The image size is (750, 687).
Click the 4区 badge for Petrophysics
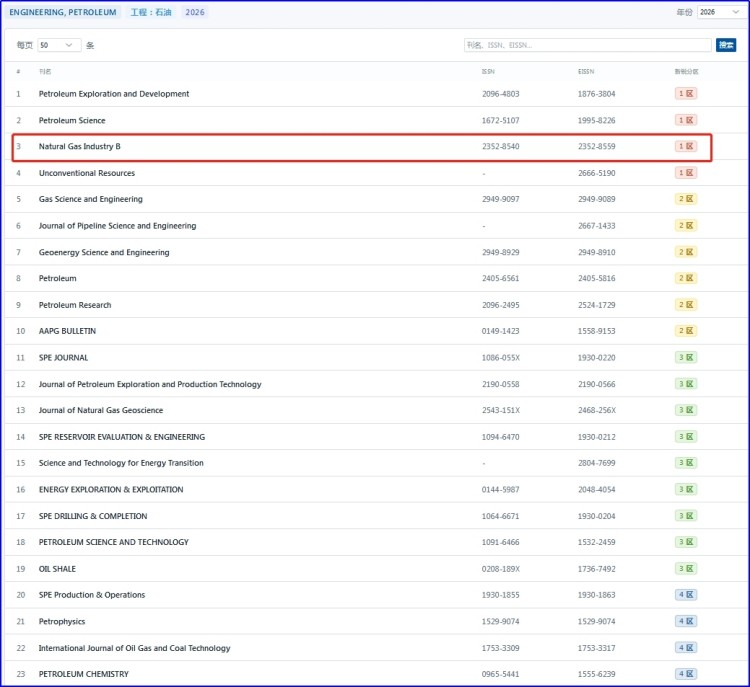pos(685,622)
